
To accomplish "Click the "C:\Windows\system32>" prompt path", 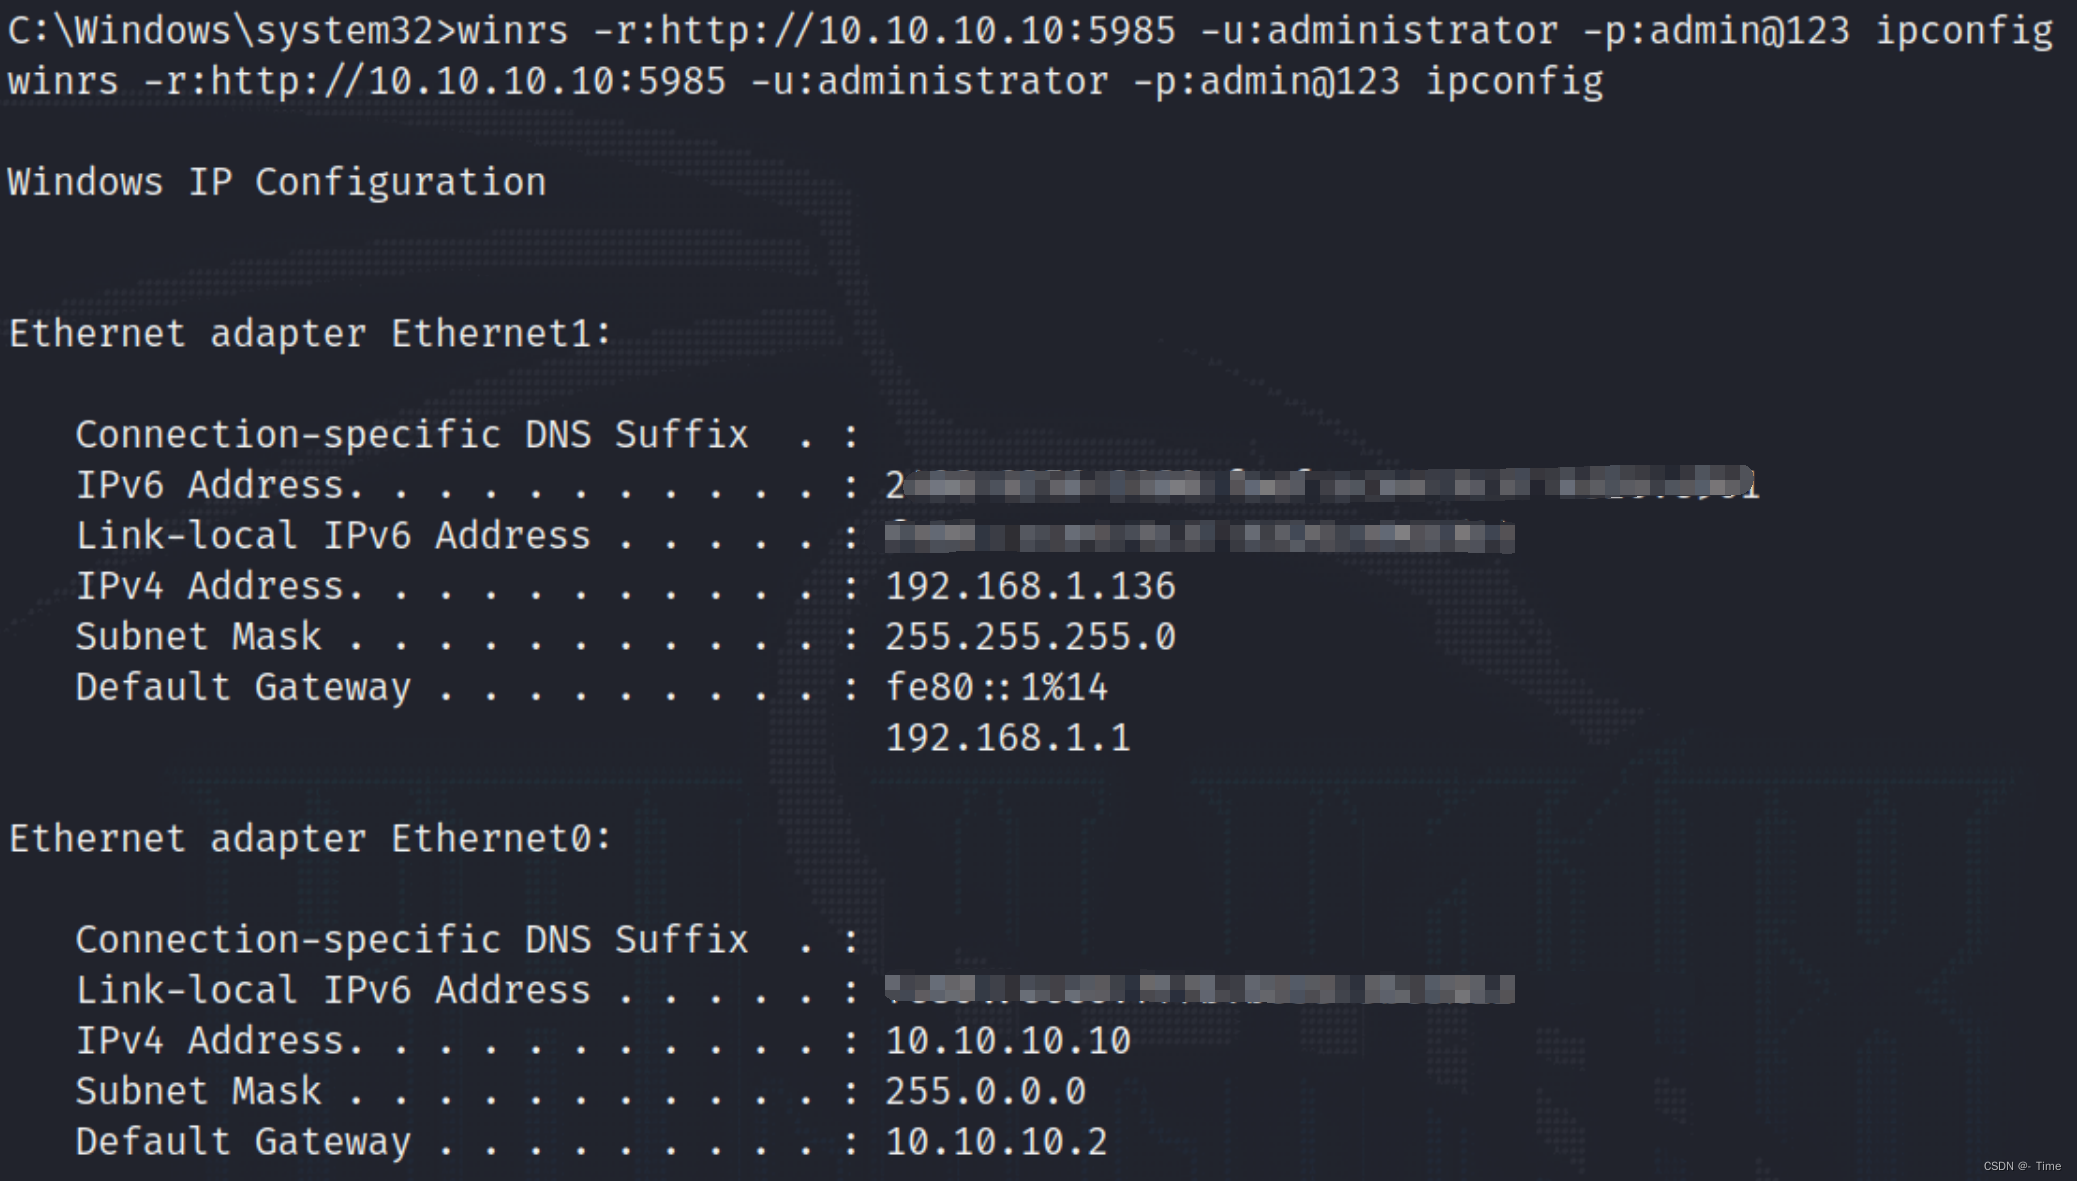I will click(232, 31).
